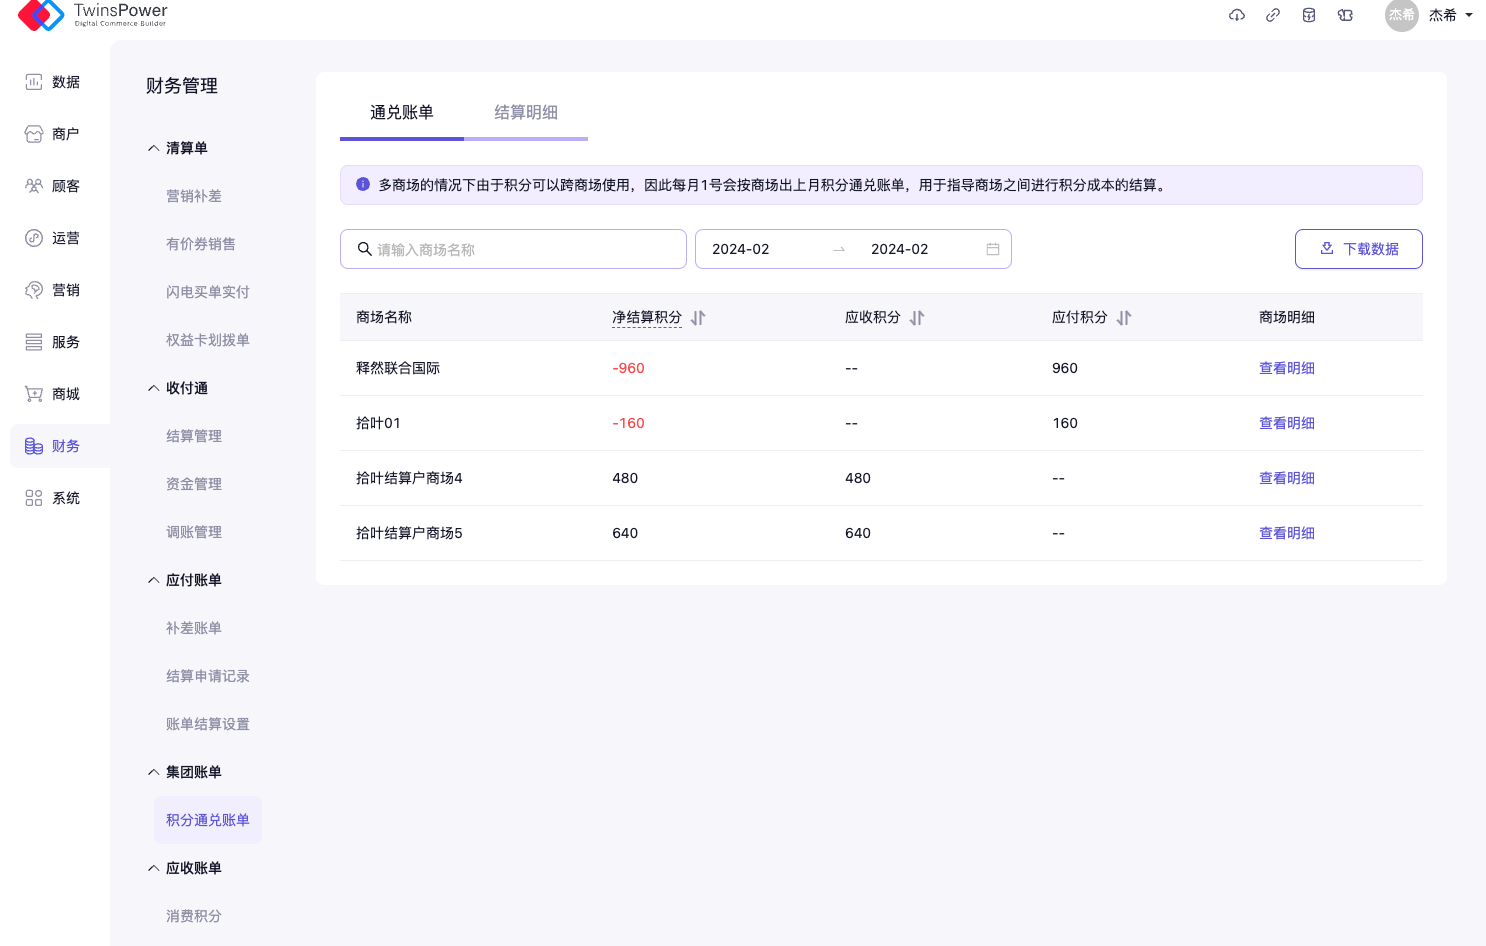Open the 商城 shopping cart section
The height and width of the screenshot is (946, 1486).
tap(53, 394)
